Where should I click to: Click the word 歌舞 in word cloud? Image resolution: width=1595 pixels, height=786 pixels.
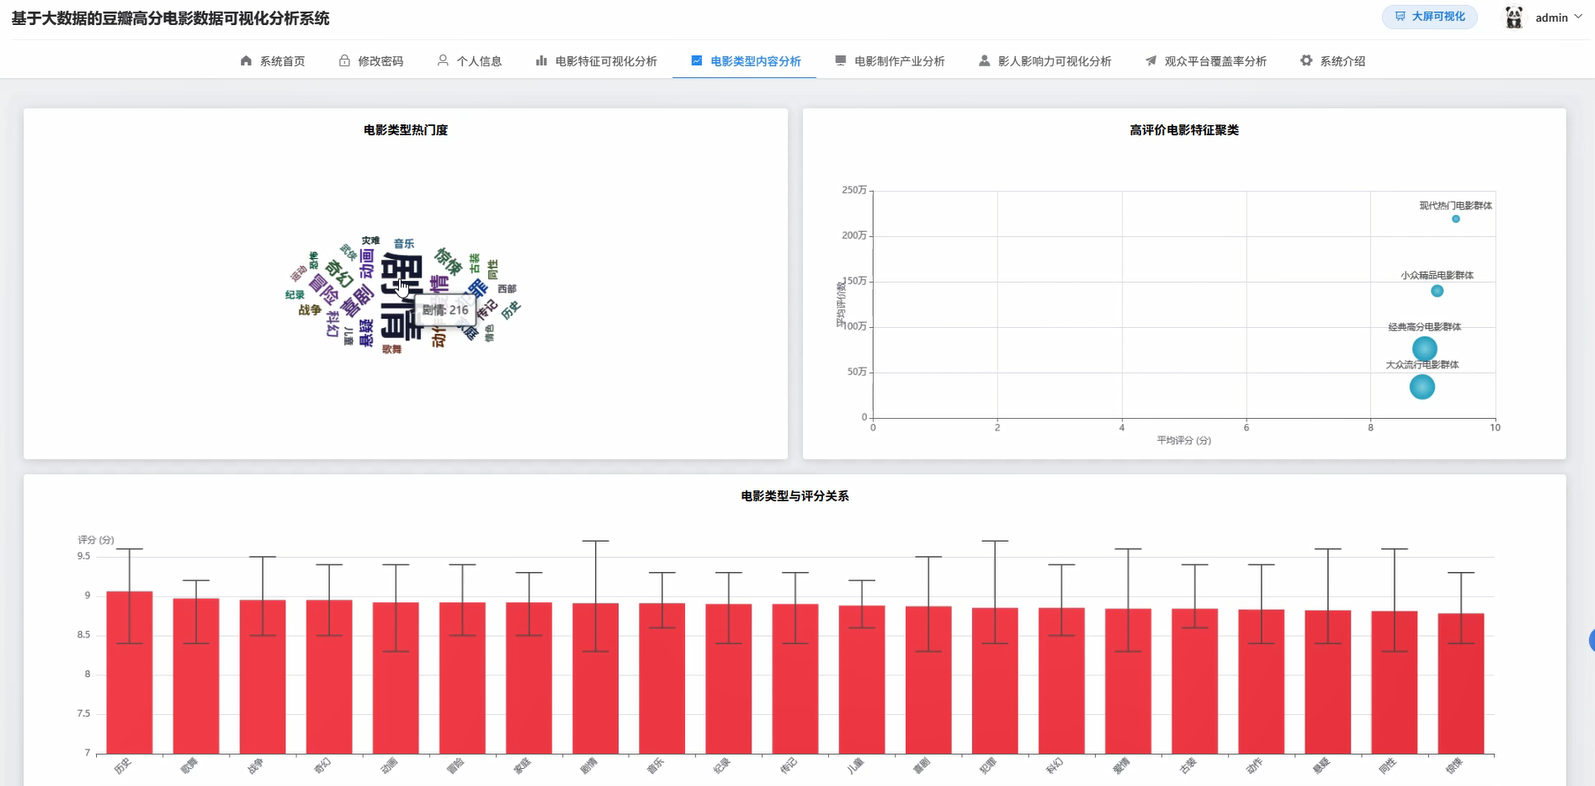[x=392, y=349]
